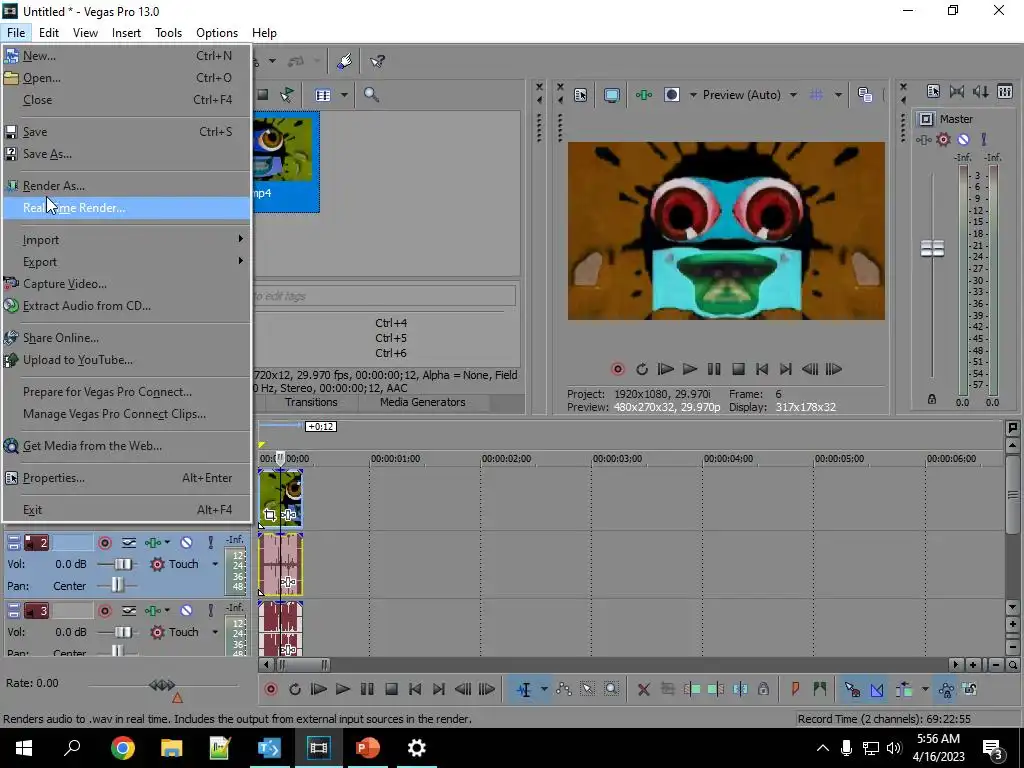Mute audio track 2

coord(186,543)
